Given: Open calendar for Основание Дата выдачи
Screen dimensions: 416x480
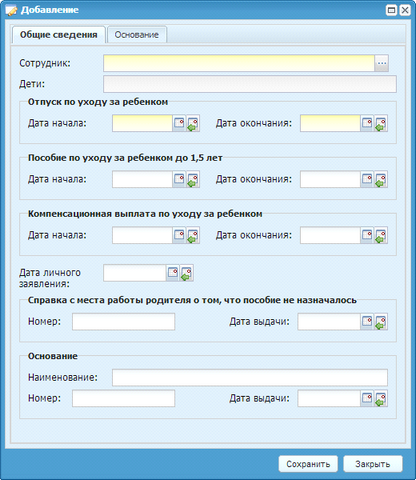Looking at the screenshot, I should 367,399.
